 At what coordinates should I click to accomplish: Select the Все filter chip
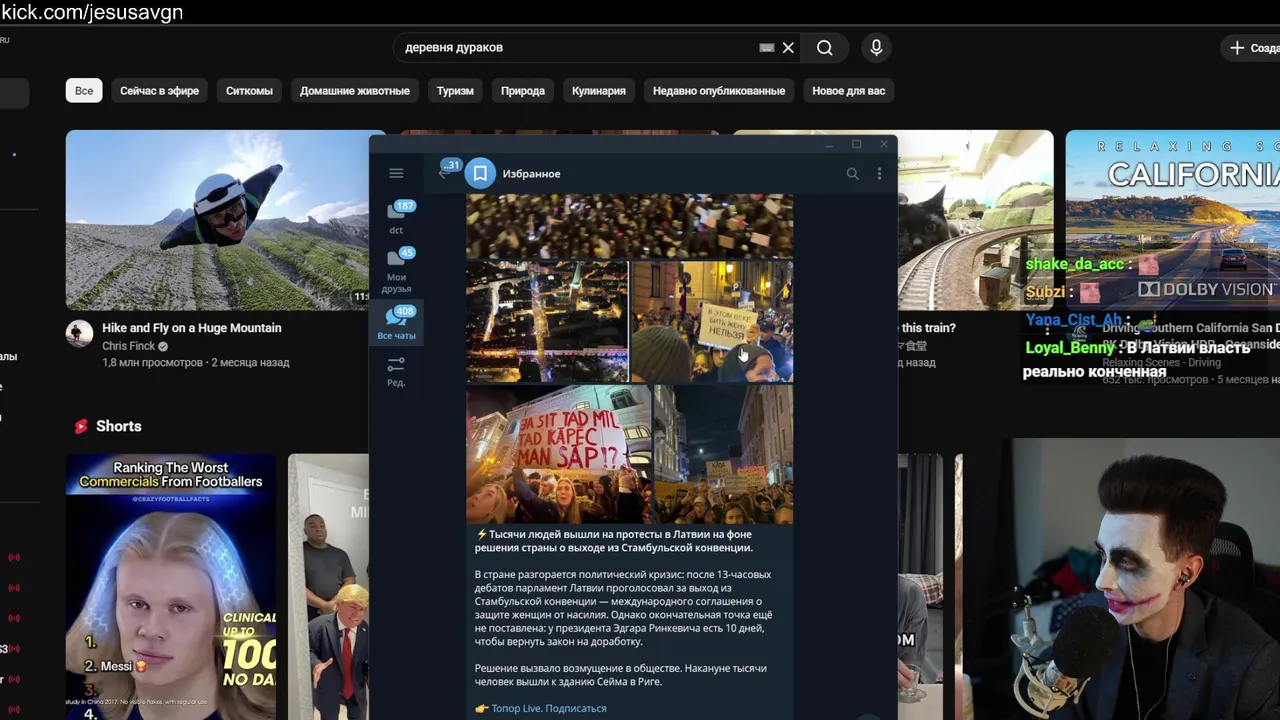coord(84,91)
